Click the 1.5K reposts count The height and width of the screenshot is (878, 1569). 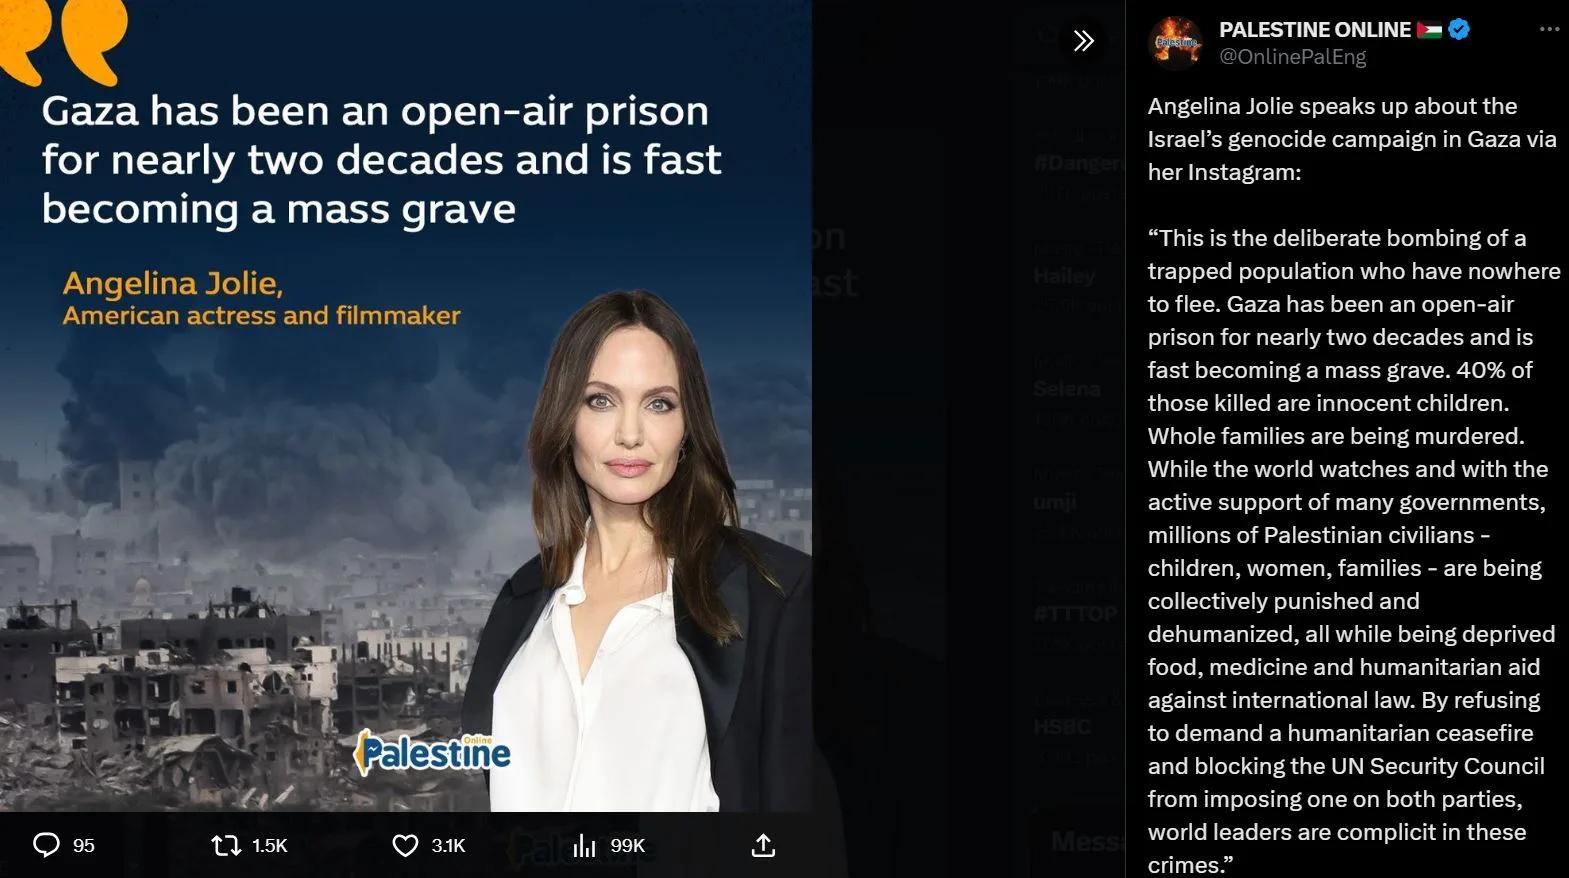click(270, 846)
